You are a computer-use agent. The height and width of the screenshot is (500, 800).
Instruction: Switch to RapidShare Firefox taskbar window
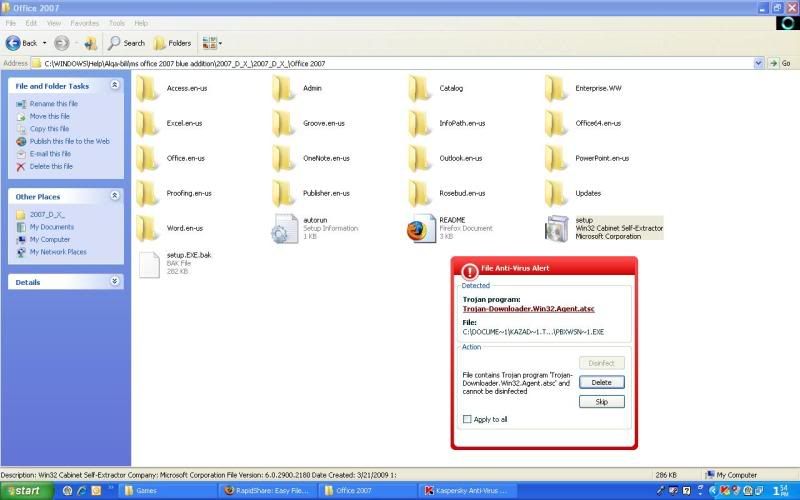[268, 491]
